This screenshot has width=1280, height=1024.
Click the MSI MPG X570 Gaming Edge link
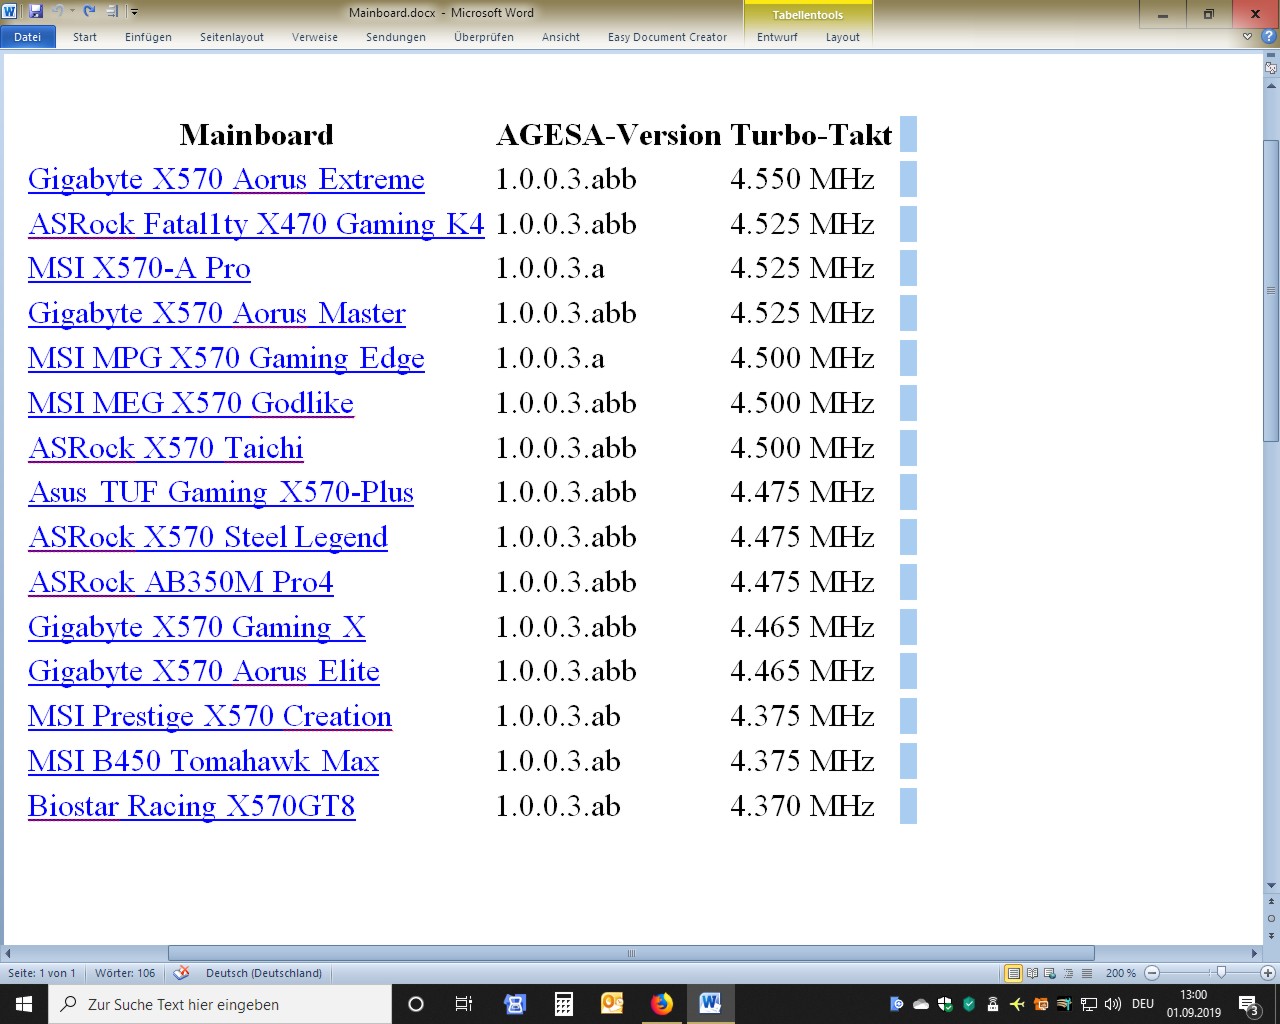(226, 358)
